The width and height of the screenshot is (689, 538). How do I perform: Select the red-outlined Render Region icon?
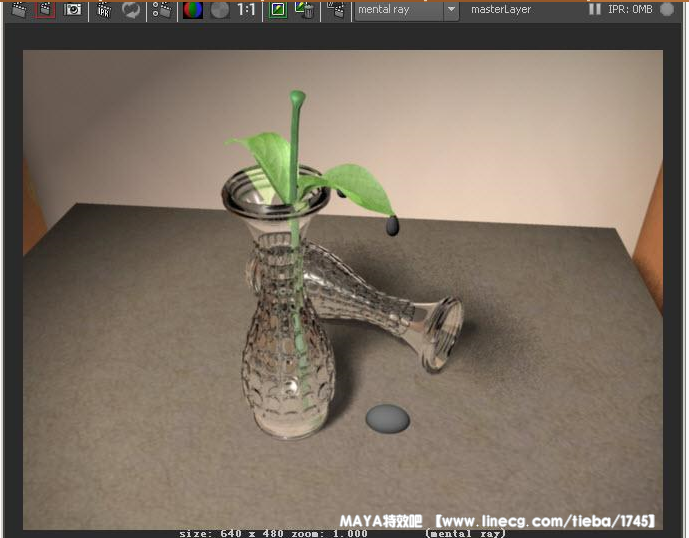pyautogui.click(x=45, y=10)
